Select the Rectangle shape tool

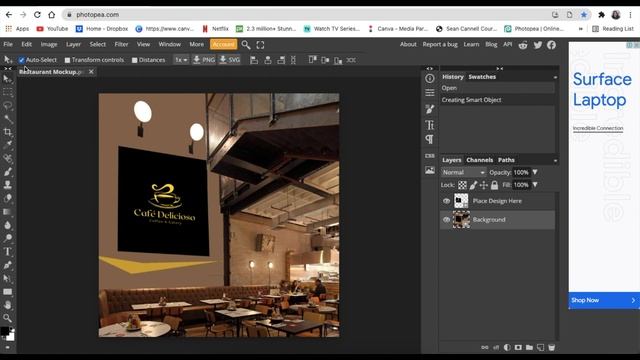(x=7, y=291)
